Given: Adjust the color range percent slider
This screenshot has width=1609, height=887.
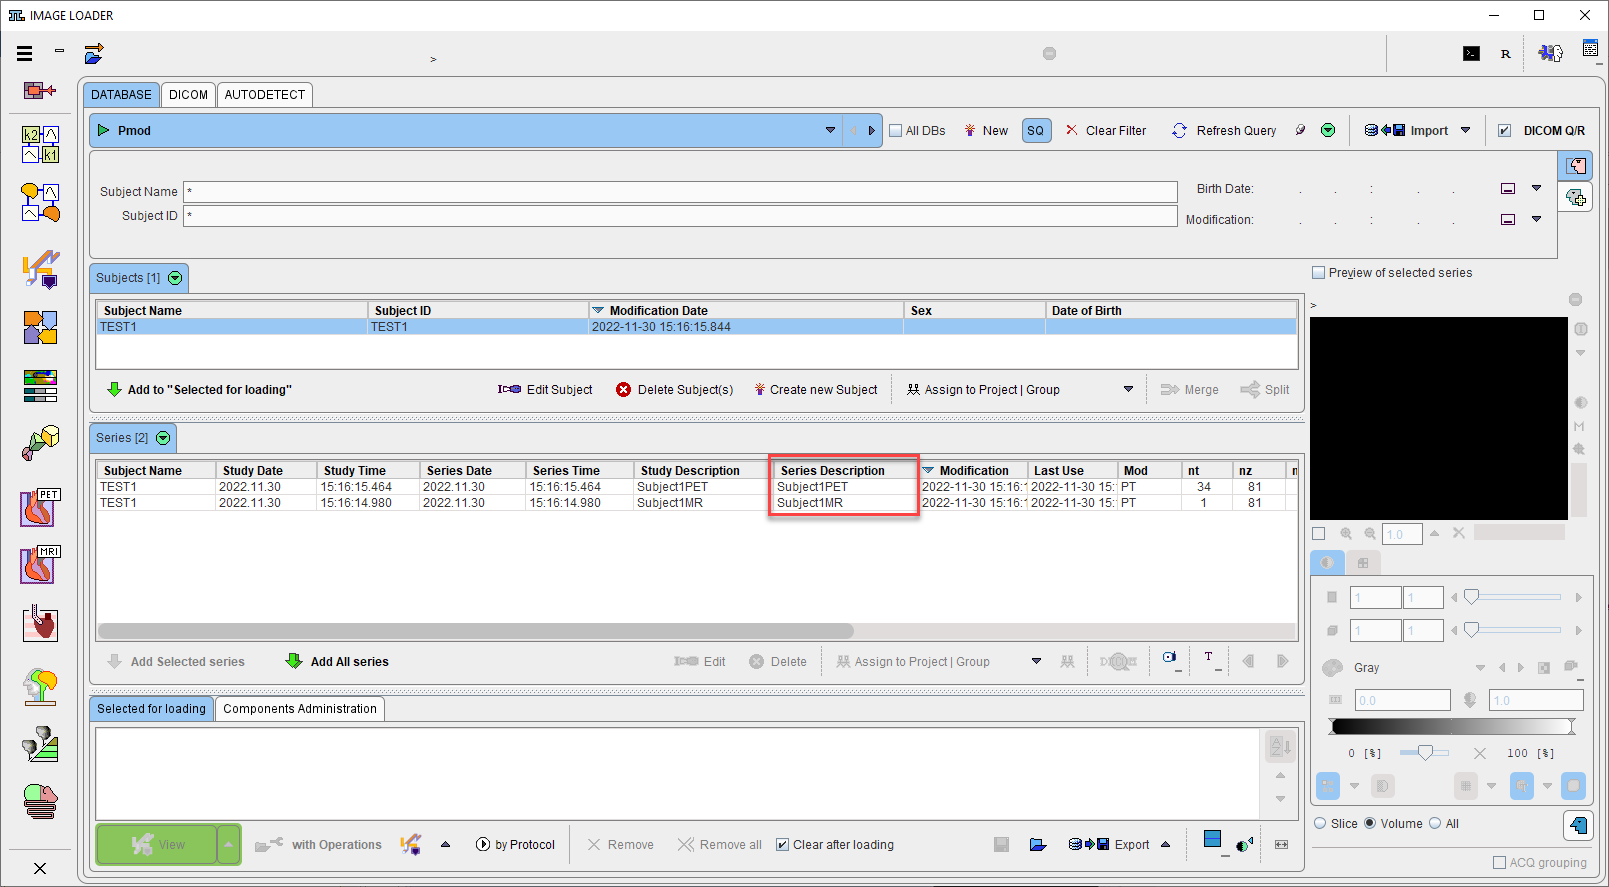Looking at the screenshot, I should click(x=1425, y=753).
